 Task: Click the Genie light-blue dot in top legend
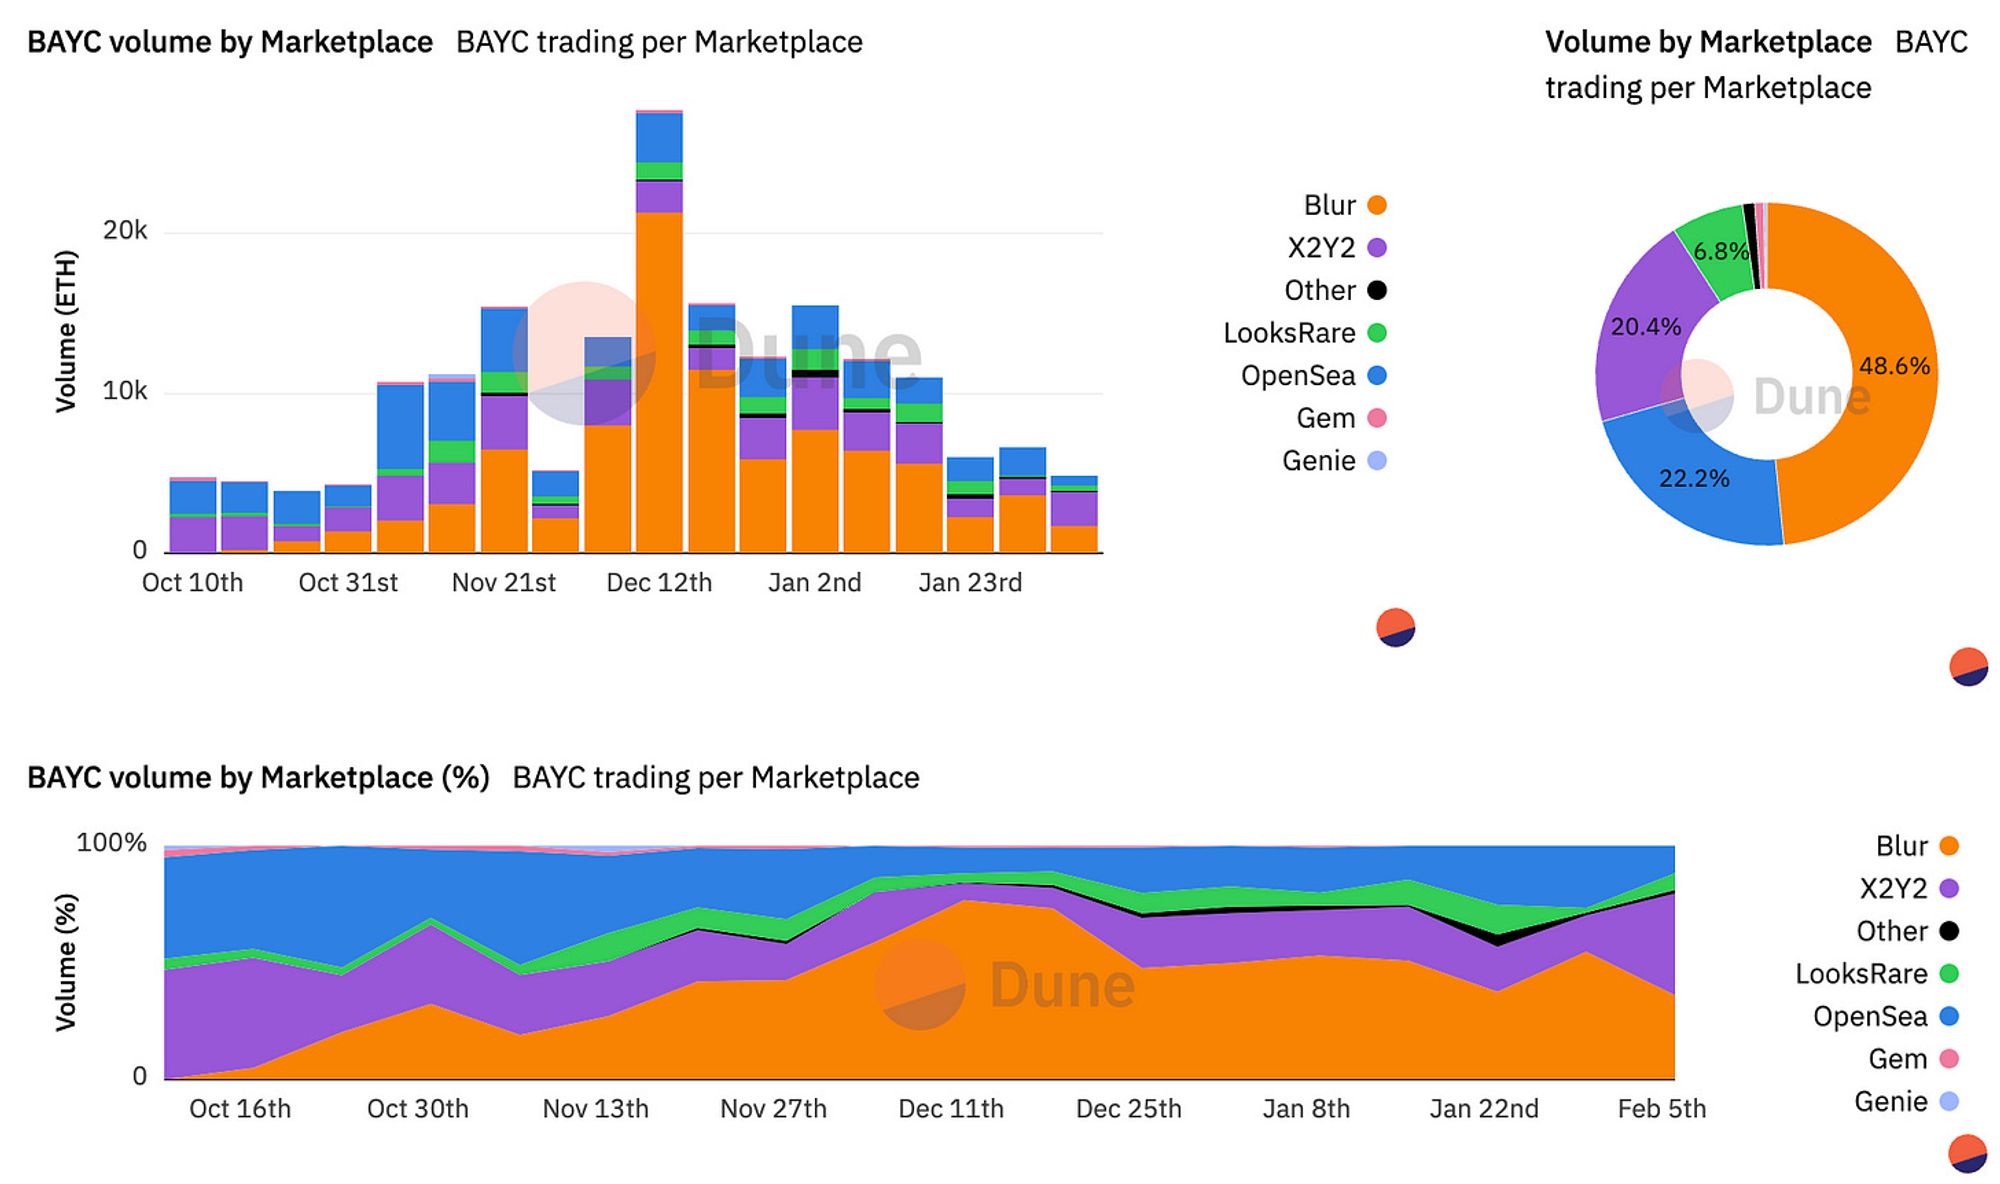coord(1377,461)
